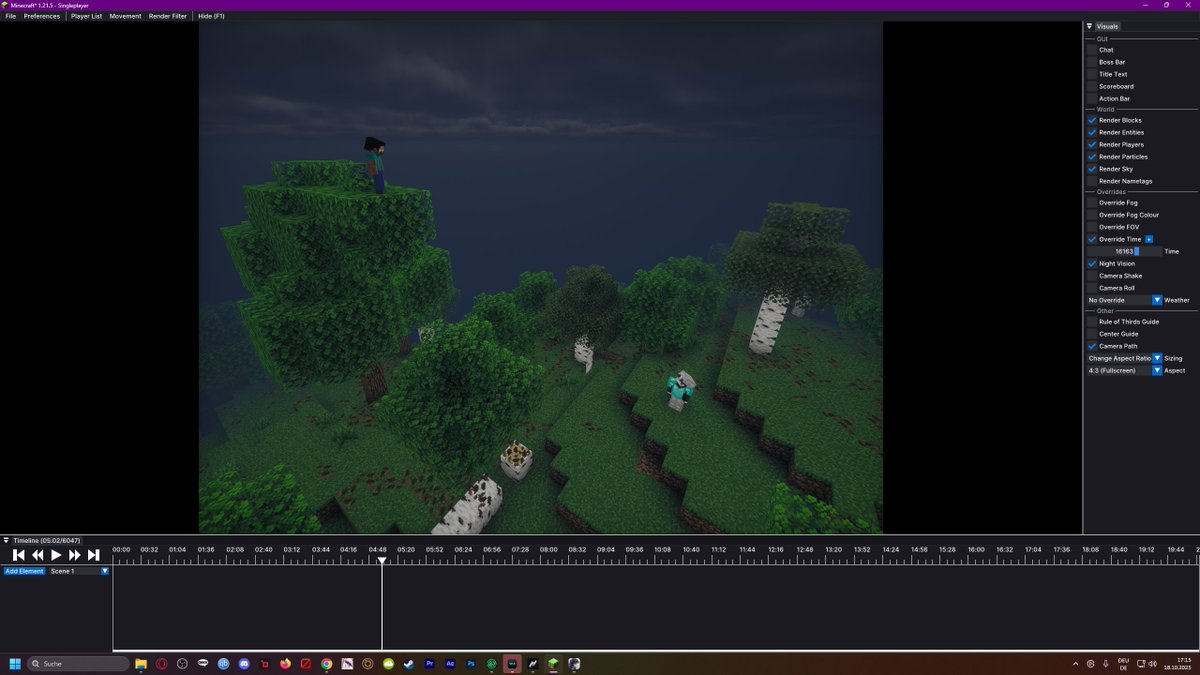The height and width of the screenshot is (675, 1200).
Task: Open Adobe Photoshop from the taskbar
Action: tap(471, 663)
